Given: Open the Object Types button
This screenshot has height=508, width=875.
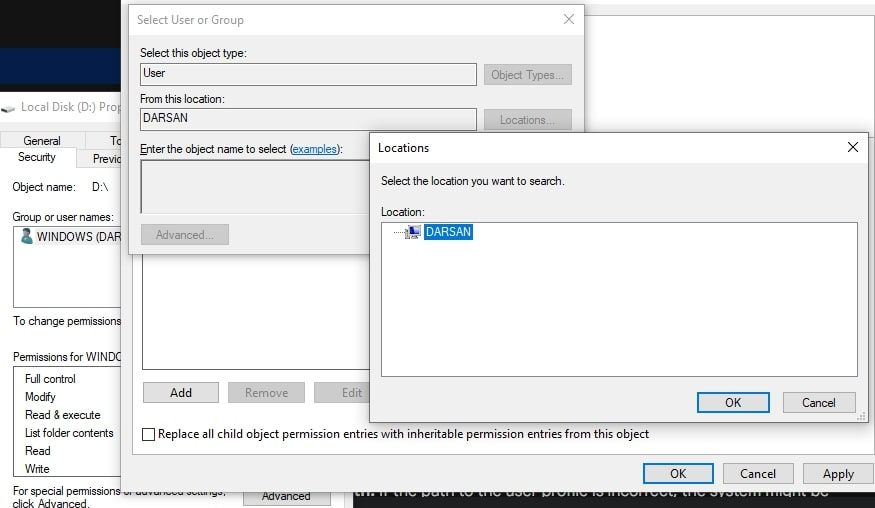Looking at the screenshot, I should [x=527, y=75].
